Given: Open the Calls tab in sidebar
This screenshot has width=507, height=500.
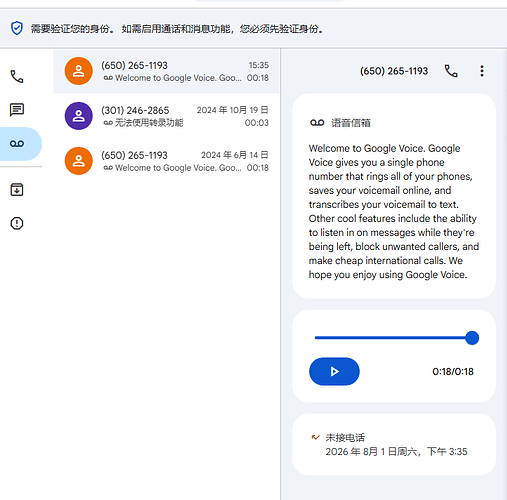Looking at the screenshot, I should point(17,77).
